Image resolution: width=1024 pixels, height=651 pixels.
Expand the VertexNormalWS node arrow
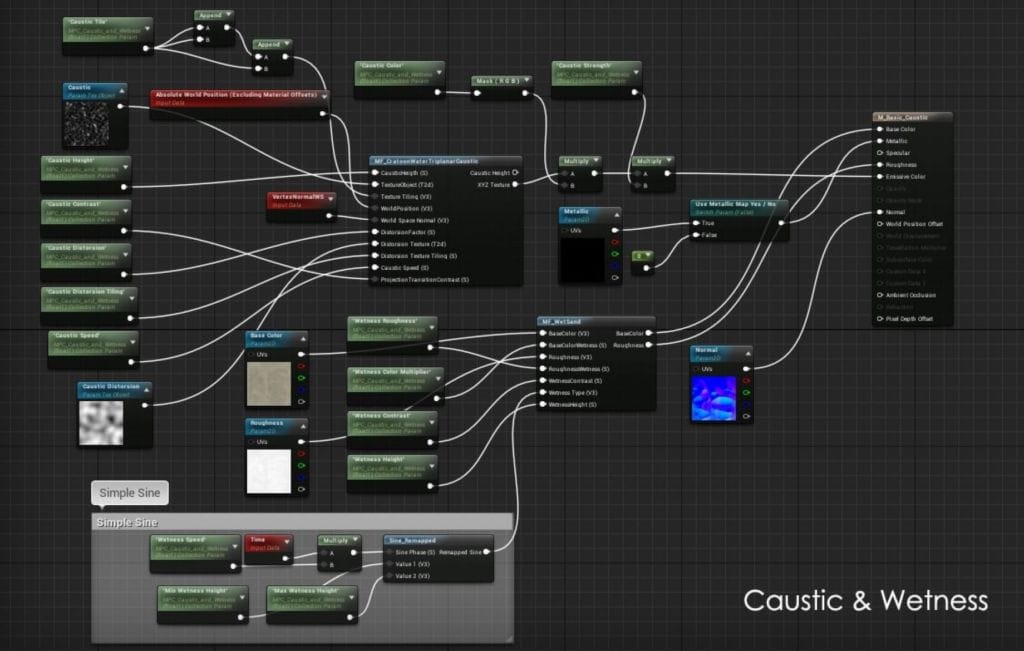331,198
